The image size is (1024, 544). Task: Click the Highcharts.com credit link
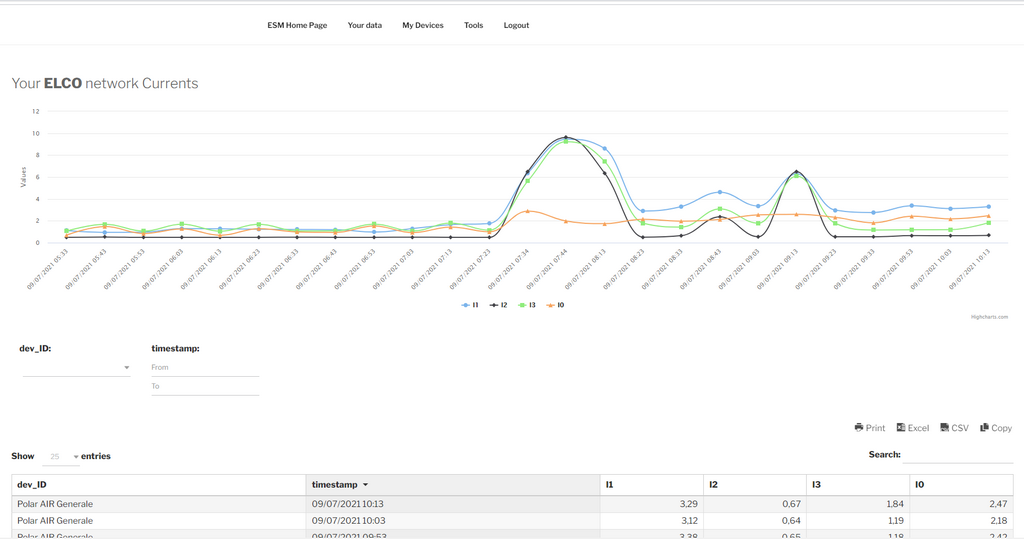989,317
